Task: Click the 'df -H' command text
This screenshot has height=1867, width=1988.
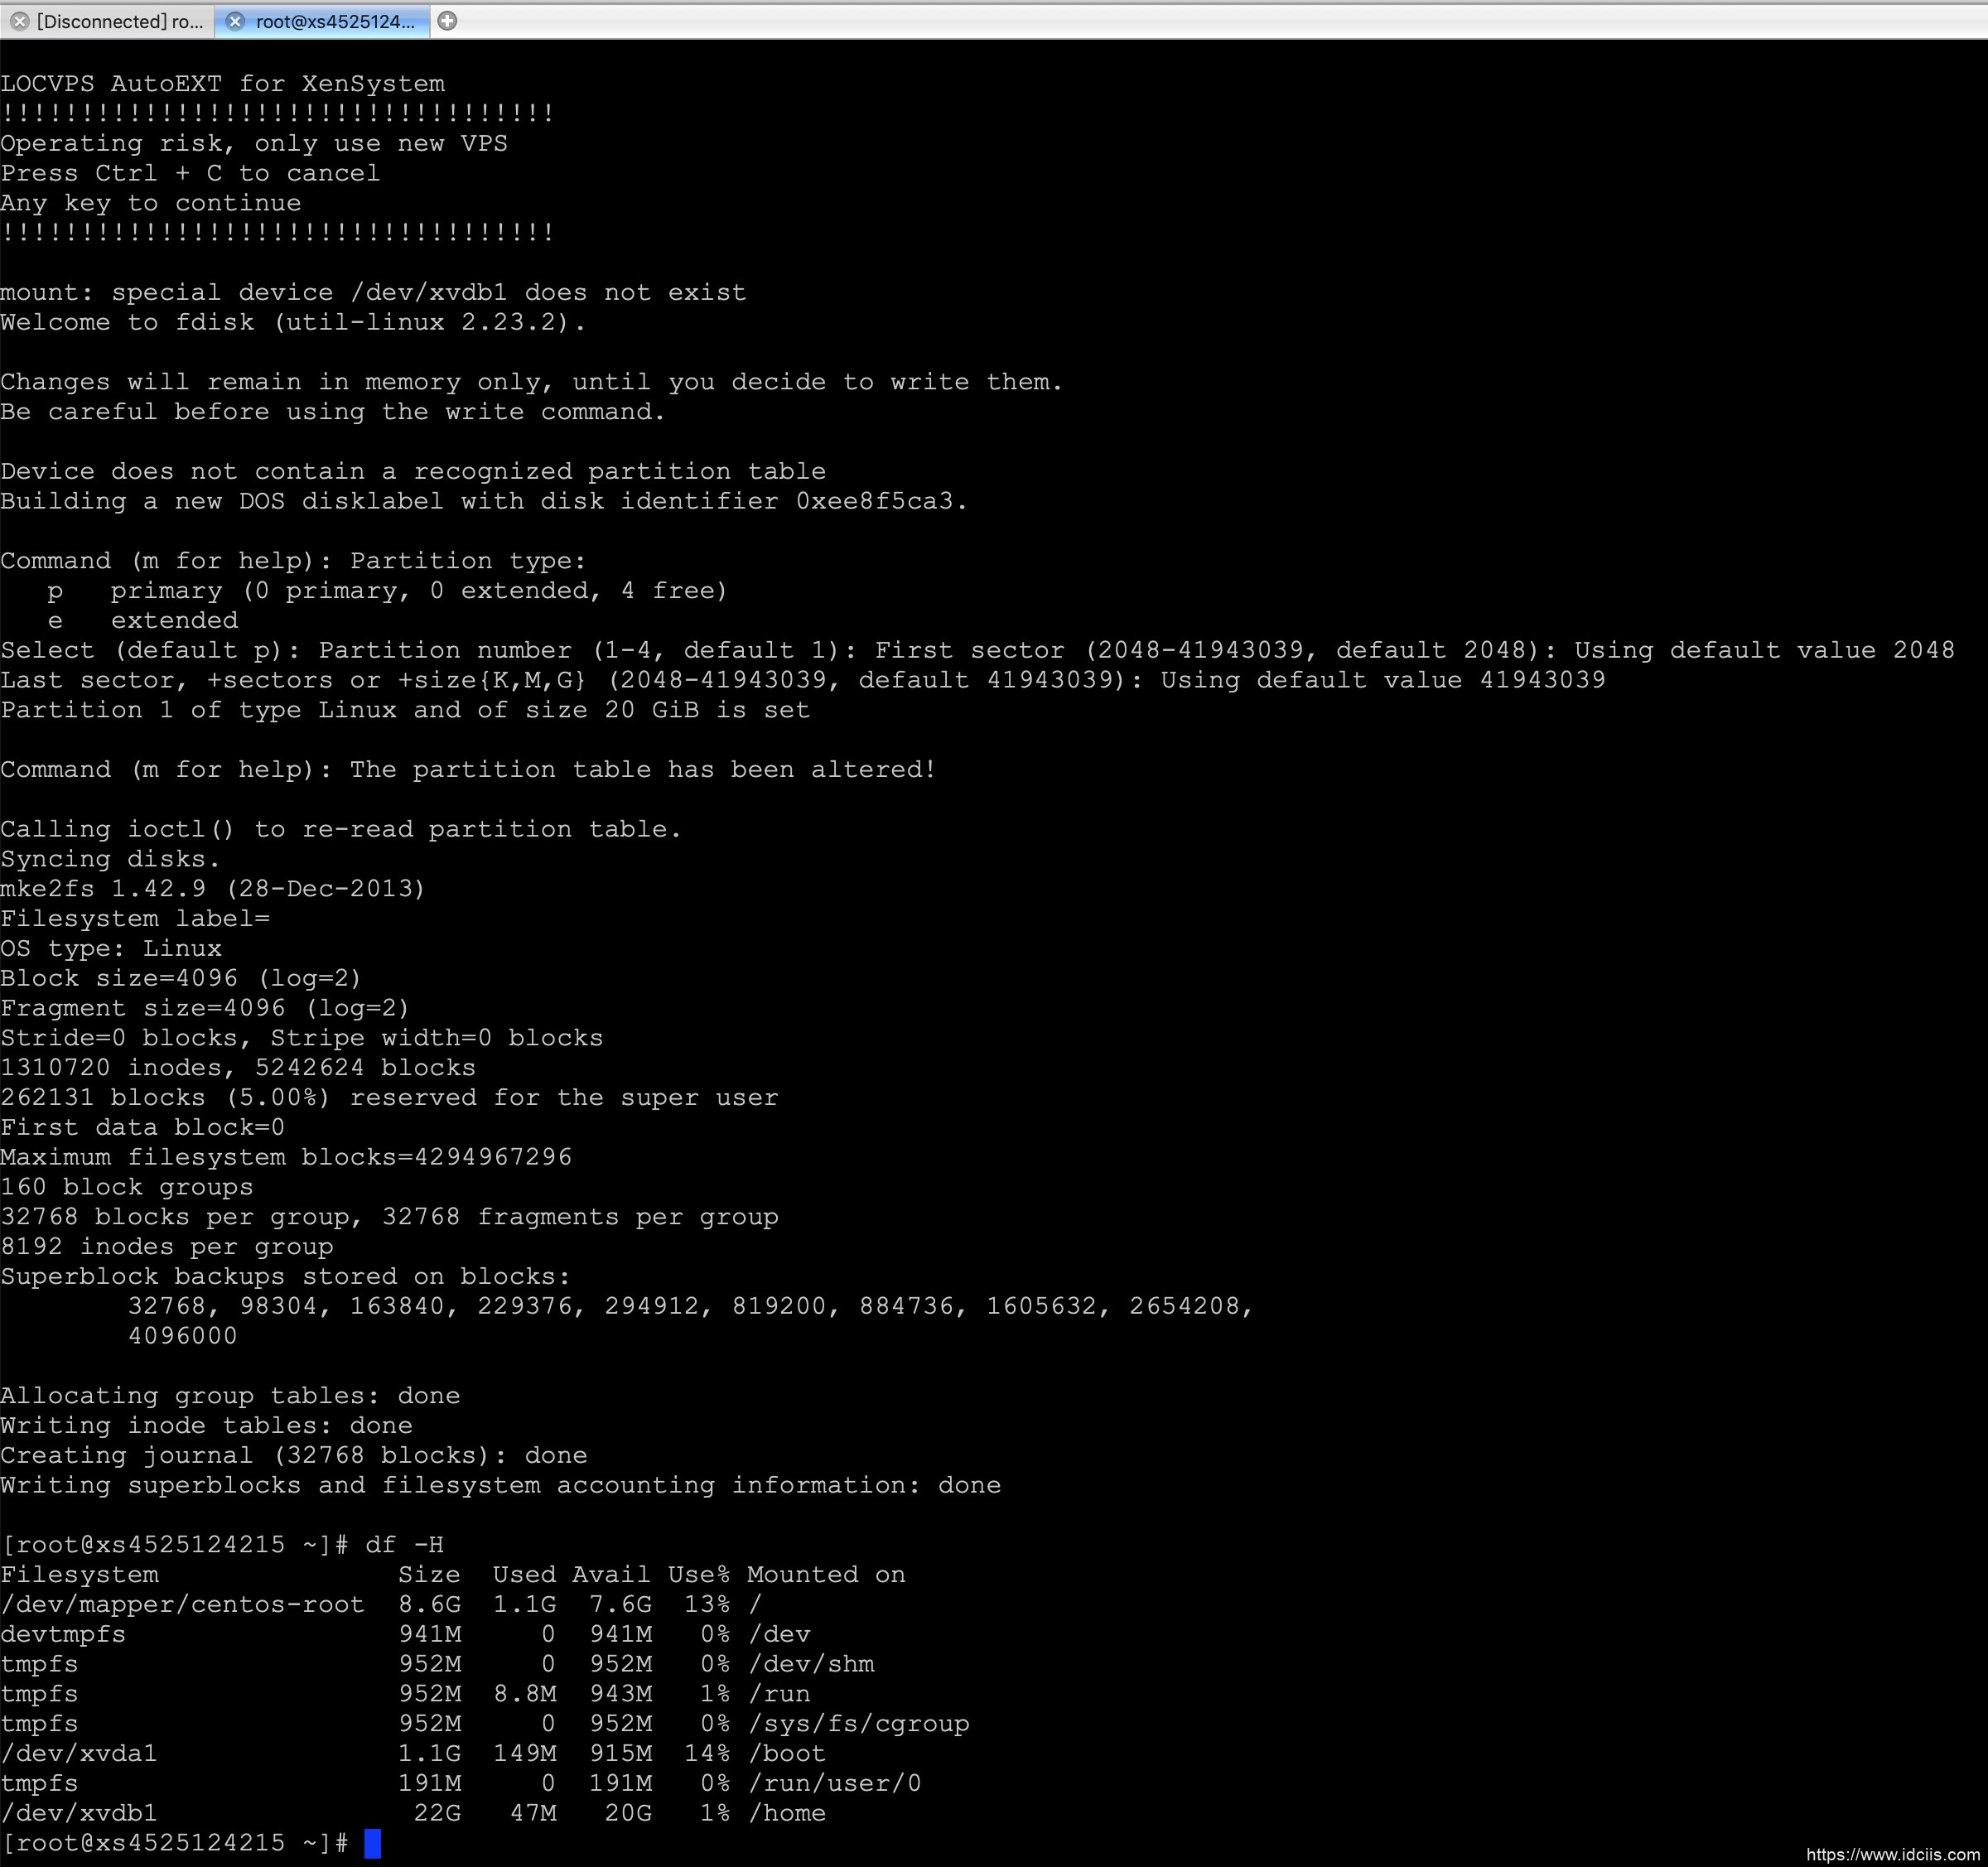Action: coord(404,1545)
